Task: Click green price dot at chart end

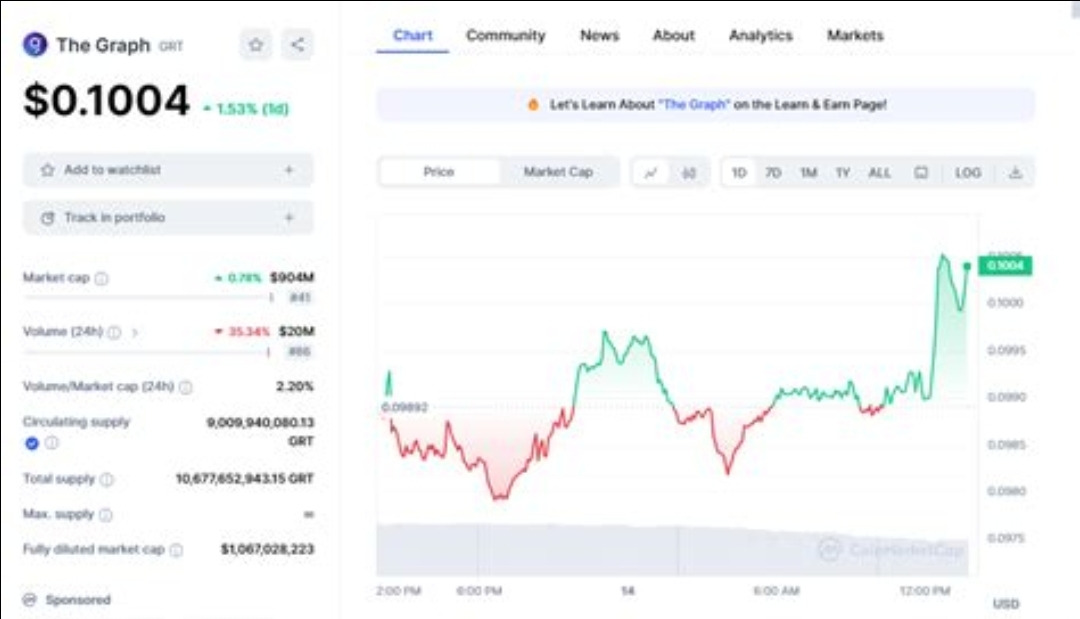Action: [x=967, y=266]
